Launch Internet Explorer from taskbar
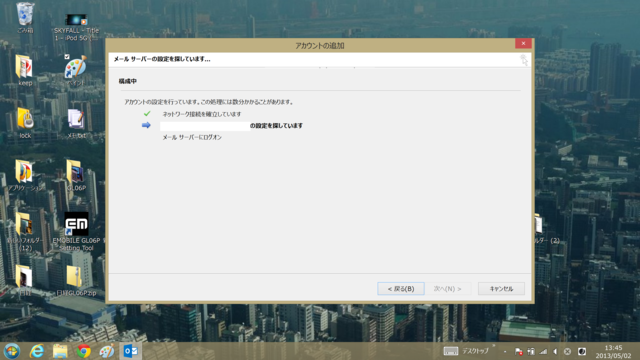This screenshot has height=360, width=640. pyautogui.click(x=37, y=351)
